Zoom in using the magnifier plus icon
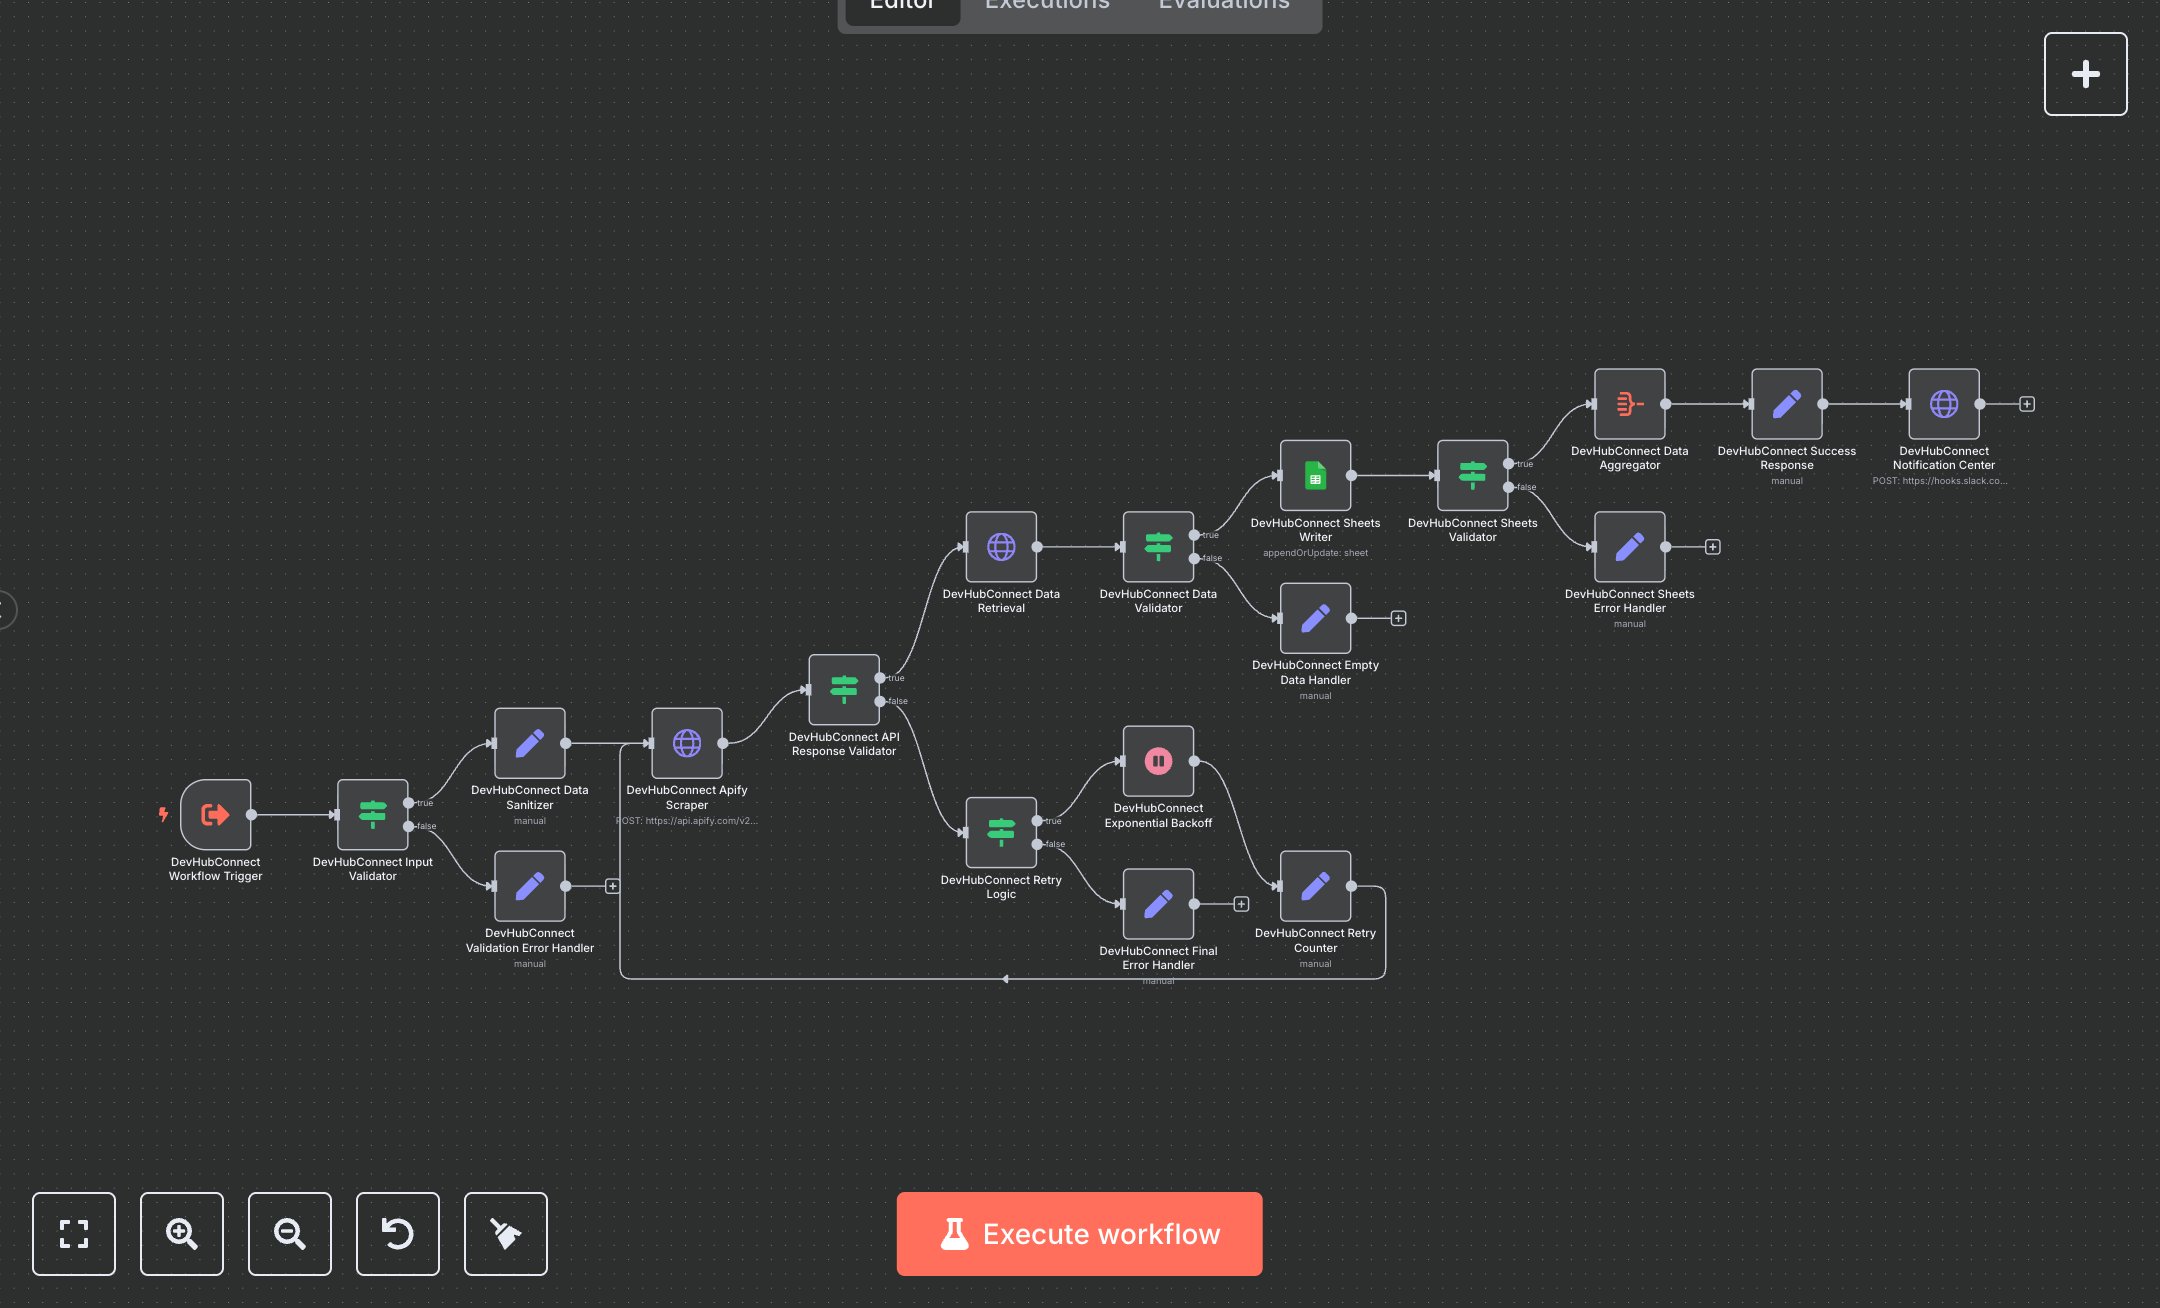 [181, 1234]
